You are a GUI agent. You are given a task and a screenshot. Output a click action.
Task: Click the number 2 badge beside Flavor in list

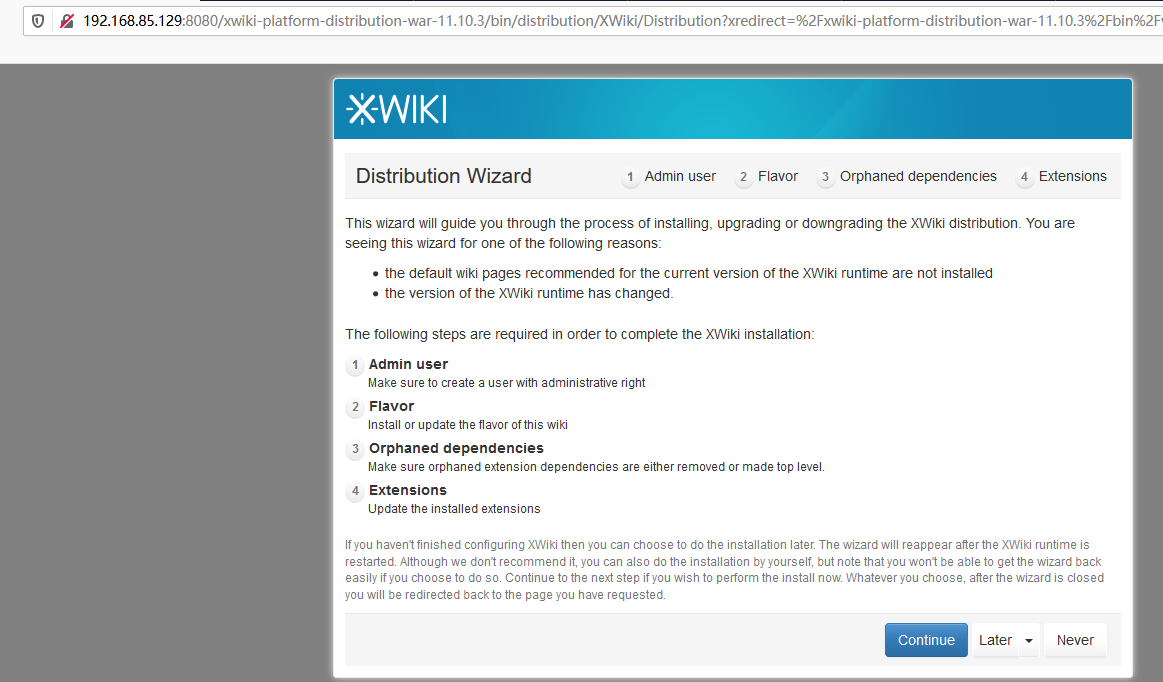[355, 407]
